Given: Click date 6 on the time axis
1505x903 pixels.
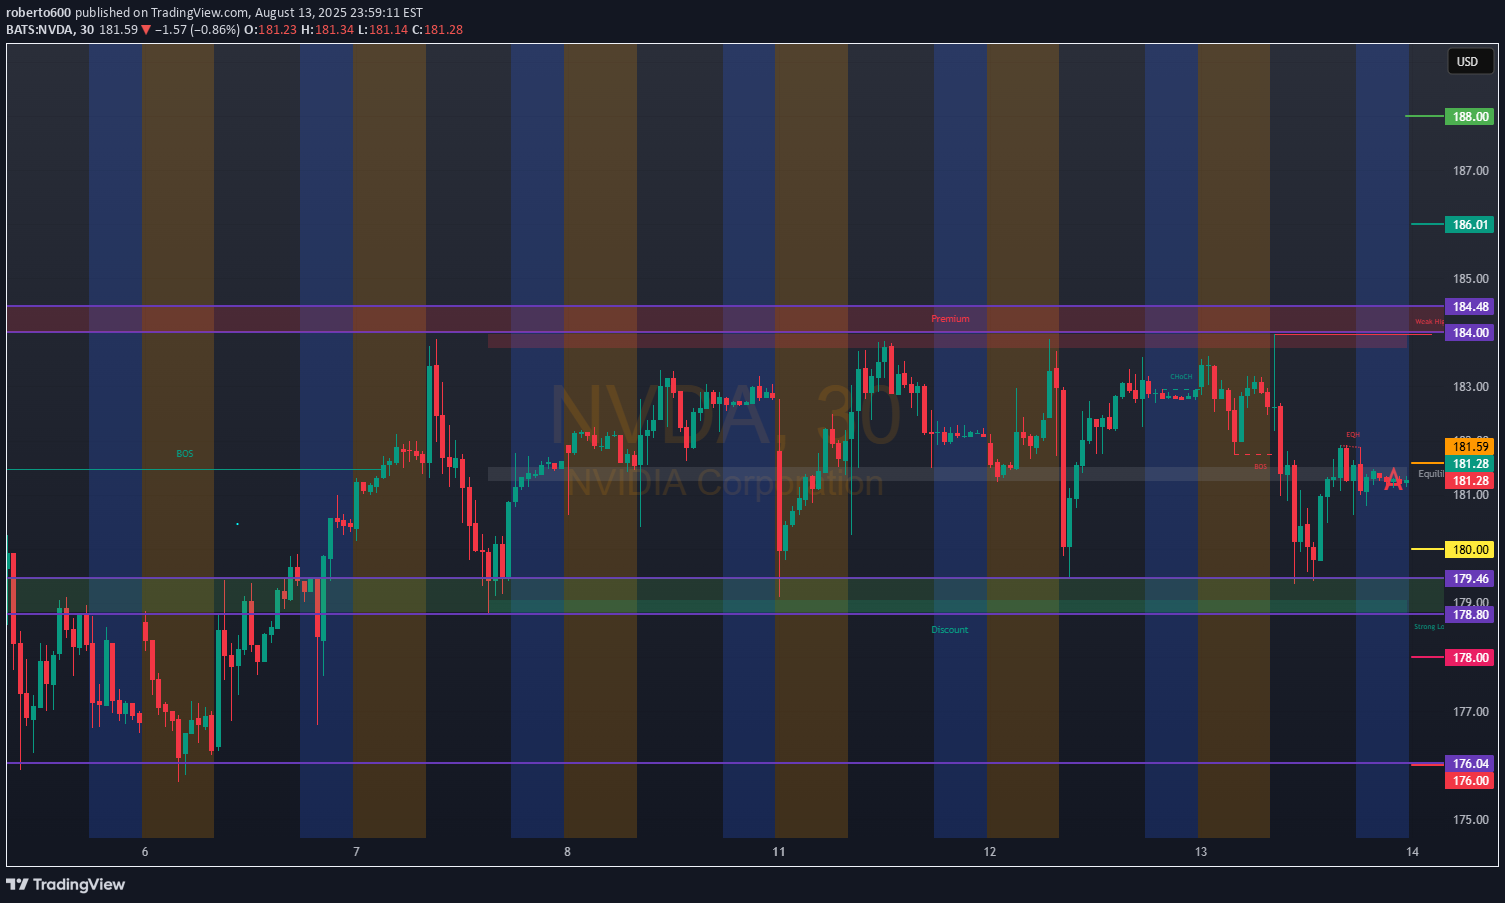Looking at the screenshot, I should 145,852.
